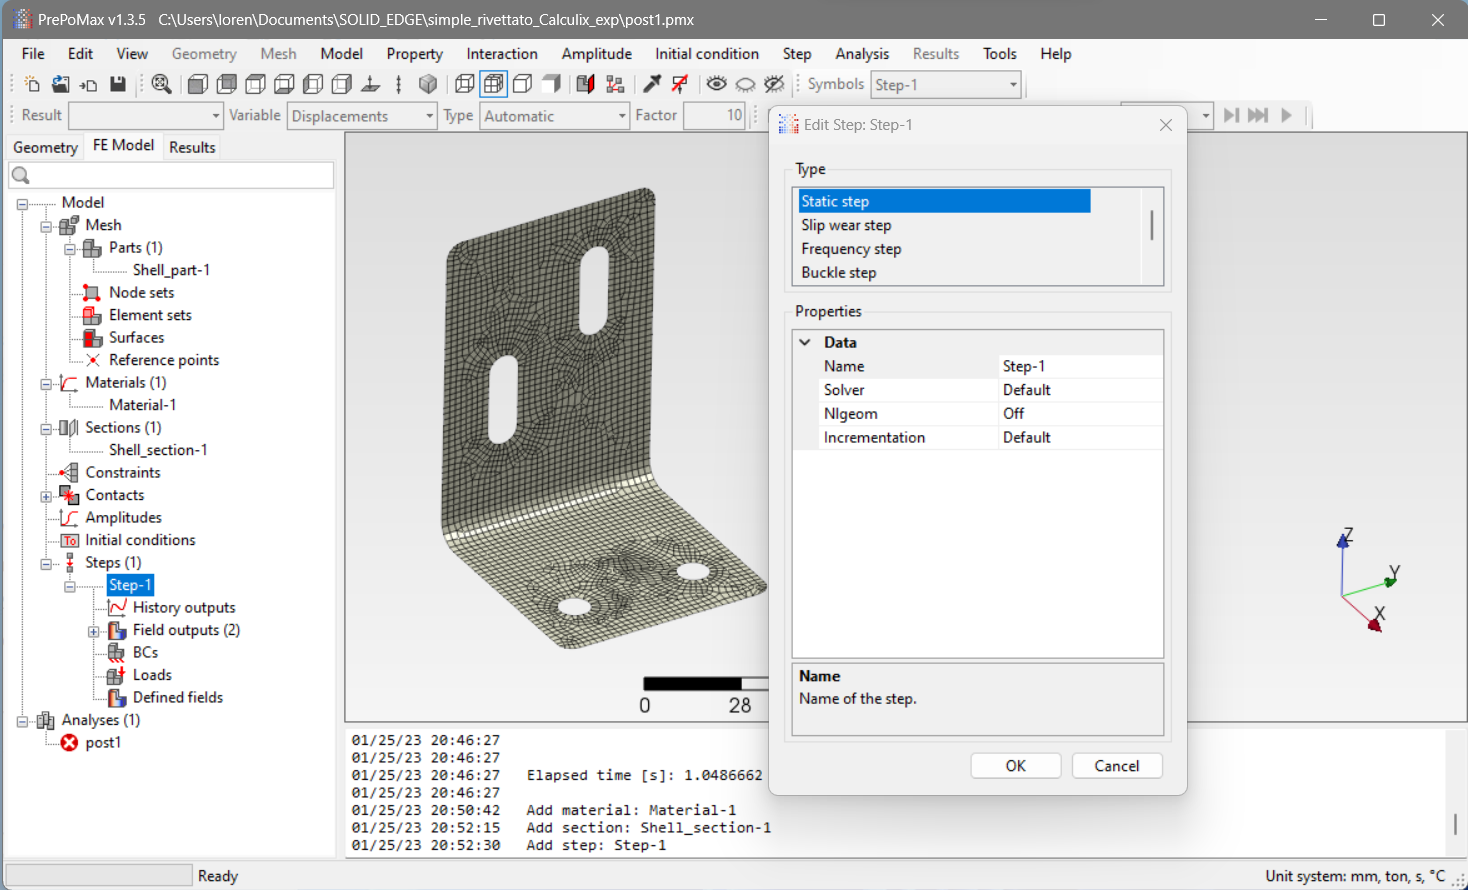Click the step Type list scrollbar

click(1152, 226)
